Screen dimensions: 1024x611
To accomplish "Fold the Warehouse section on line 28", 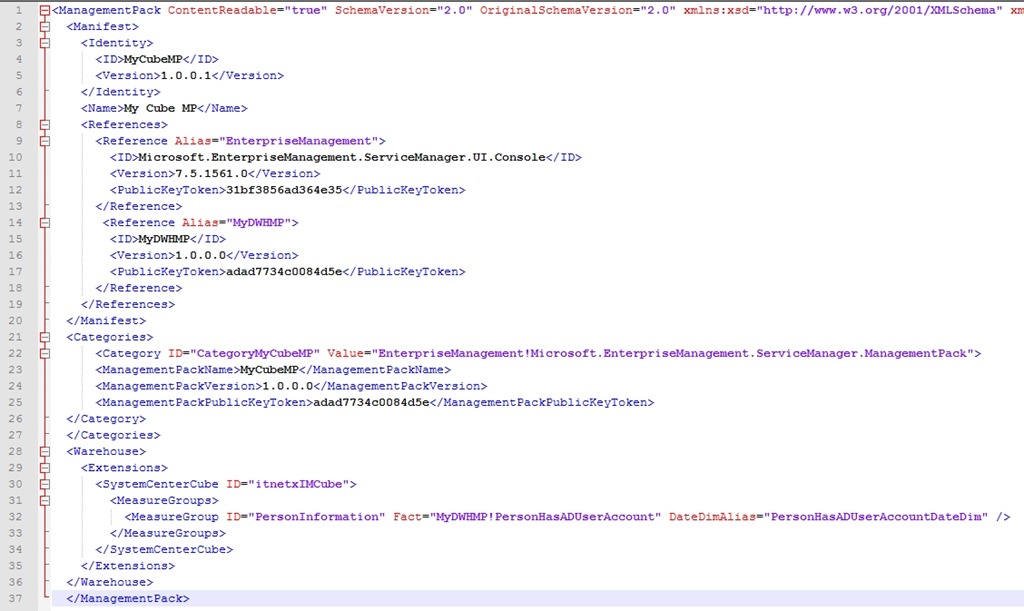I will 44,451.
